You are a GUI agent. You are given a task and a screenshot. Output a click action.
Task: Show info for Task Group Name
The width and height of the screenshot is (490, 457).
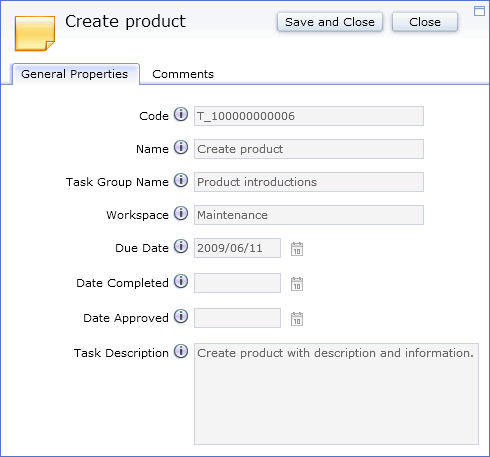coord(181,180)
